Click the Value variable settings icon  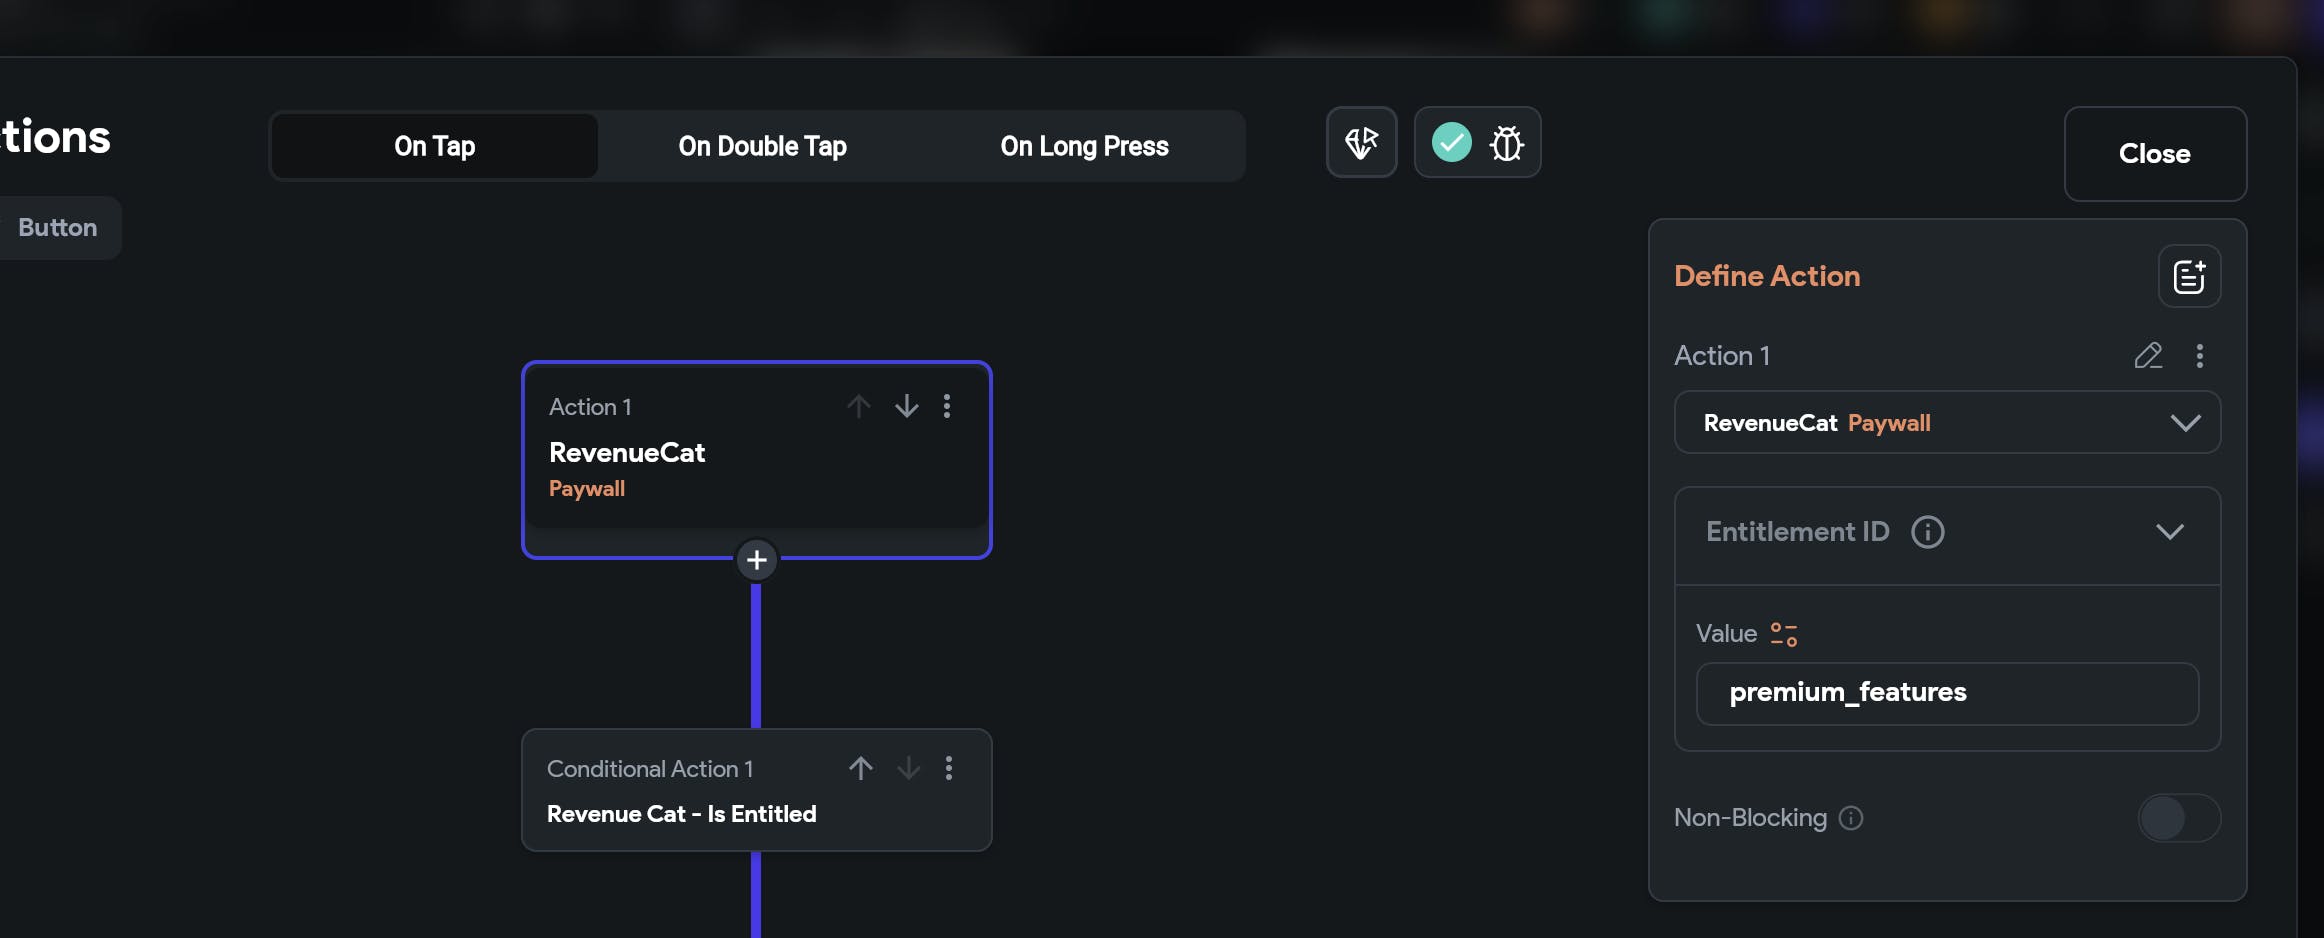point(1783,634)
